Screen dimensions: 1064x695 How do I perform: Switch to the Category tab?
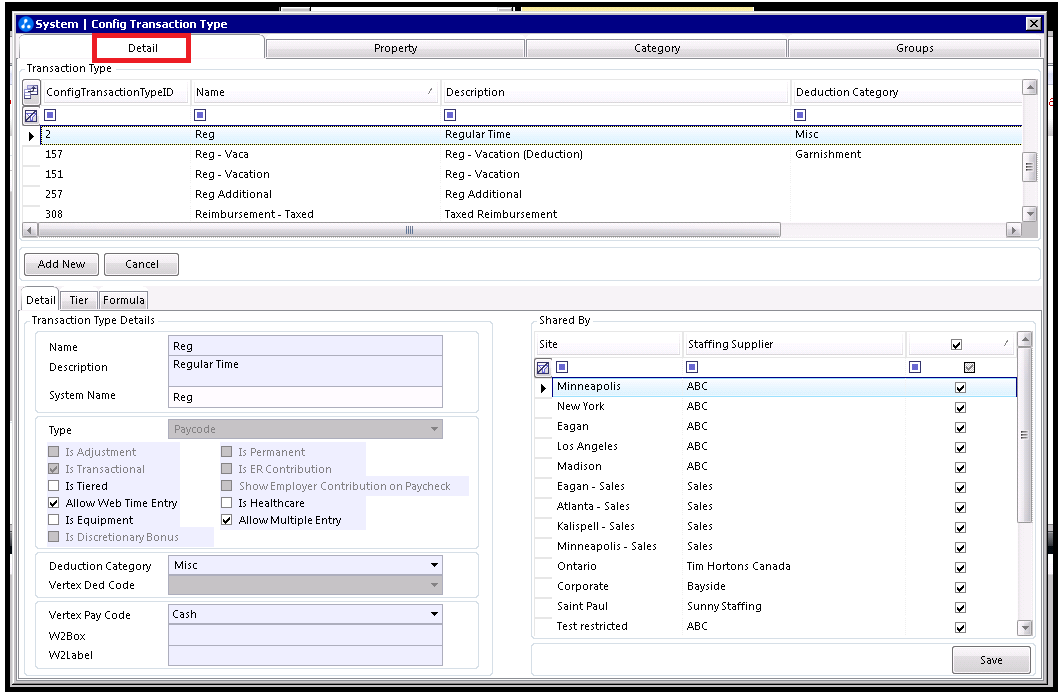point(657,48)
